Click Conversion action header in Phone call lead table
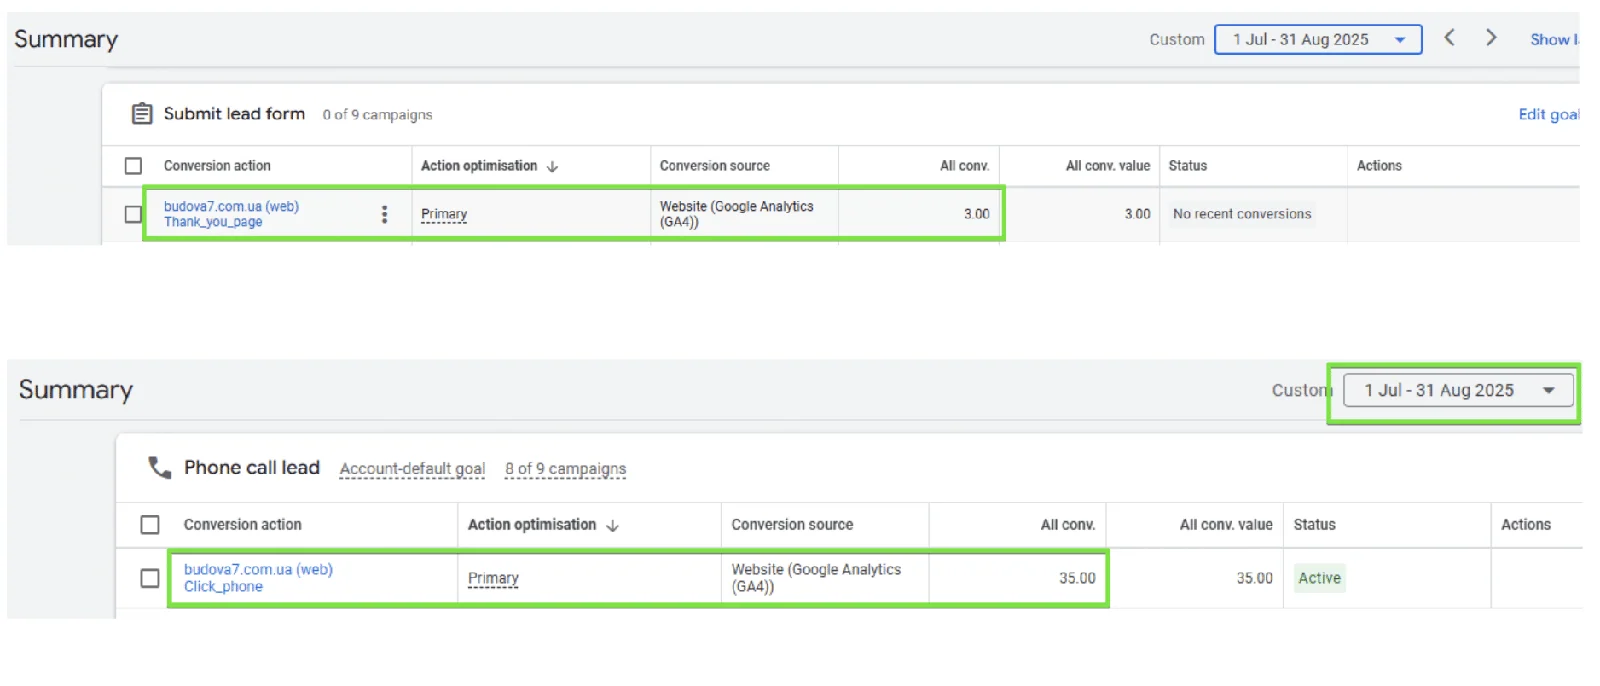This screenshot has width=1600, height=686. coord(242,525)
